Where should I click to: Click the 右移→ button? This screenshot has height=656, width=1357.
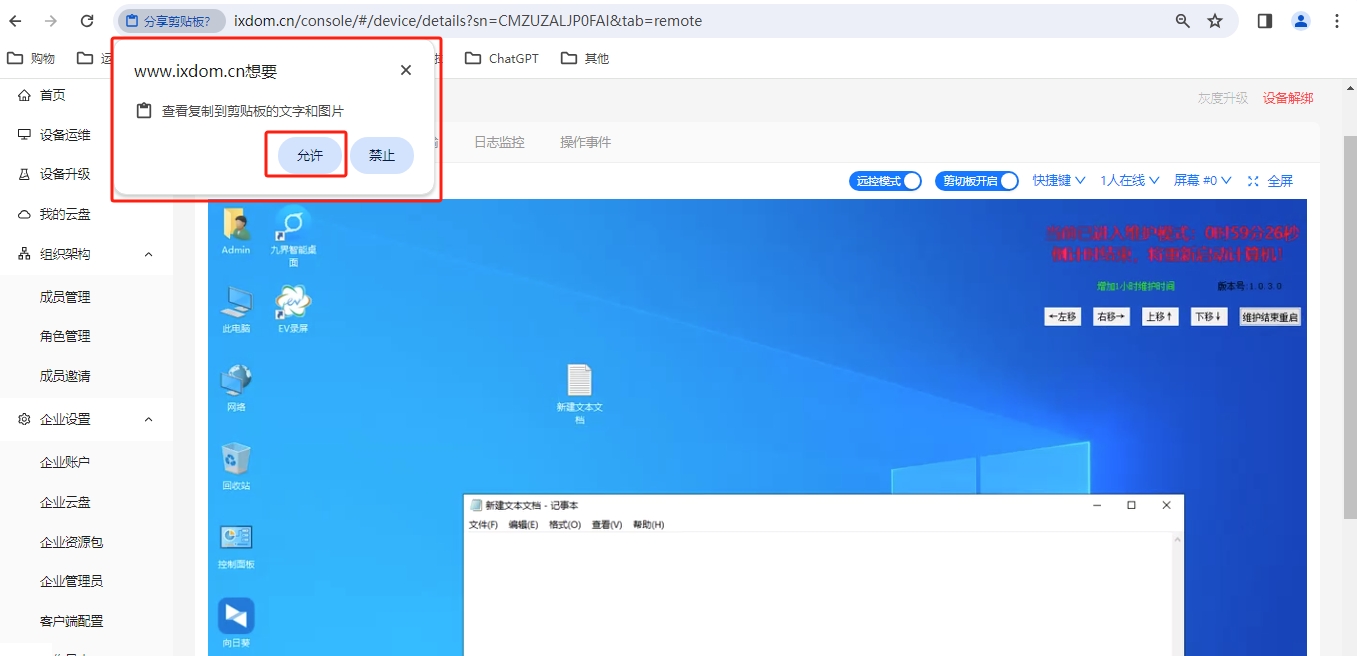click(x=1111, y=317)
